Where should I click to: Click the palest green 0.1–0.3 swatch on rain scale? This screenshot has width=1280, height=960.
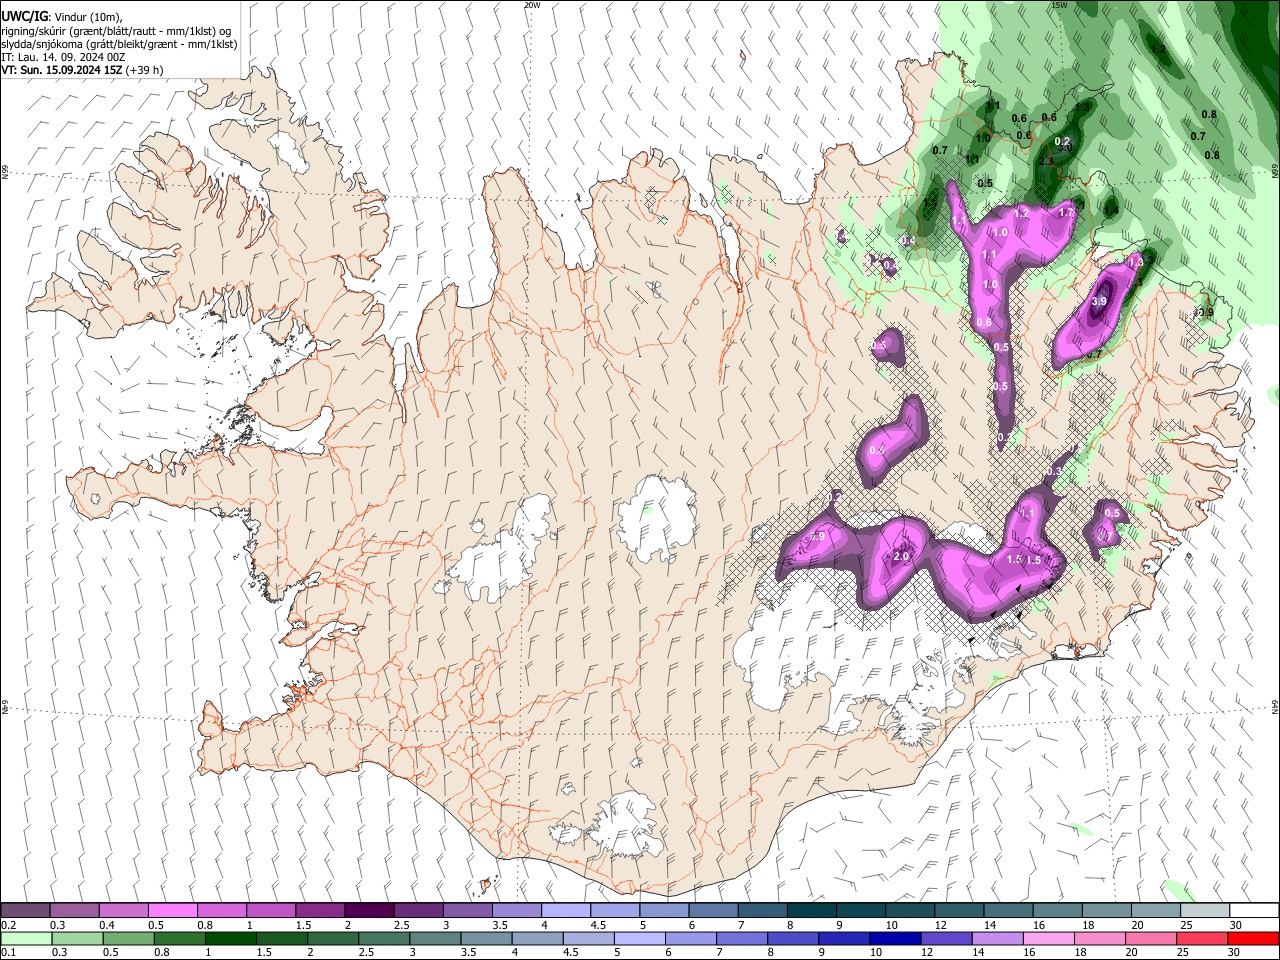(x=25, y=938)
